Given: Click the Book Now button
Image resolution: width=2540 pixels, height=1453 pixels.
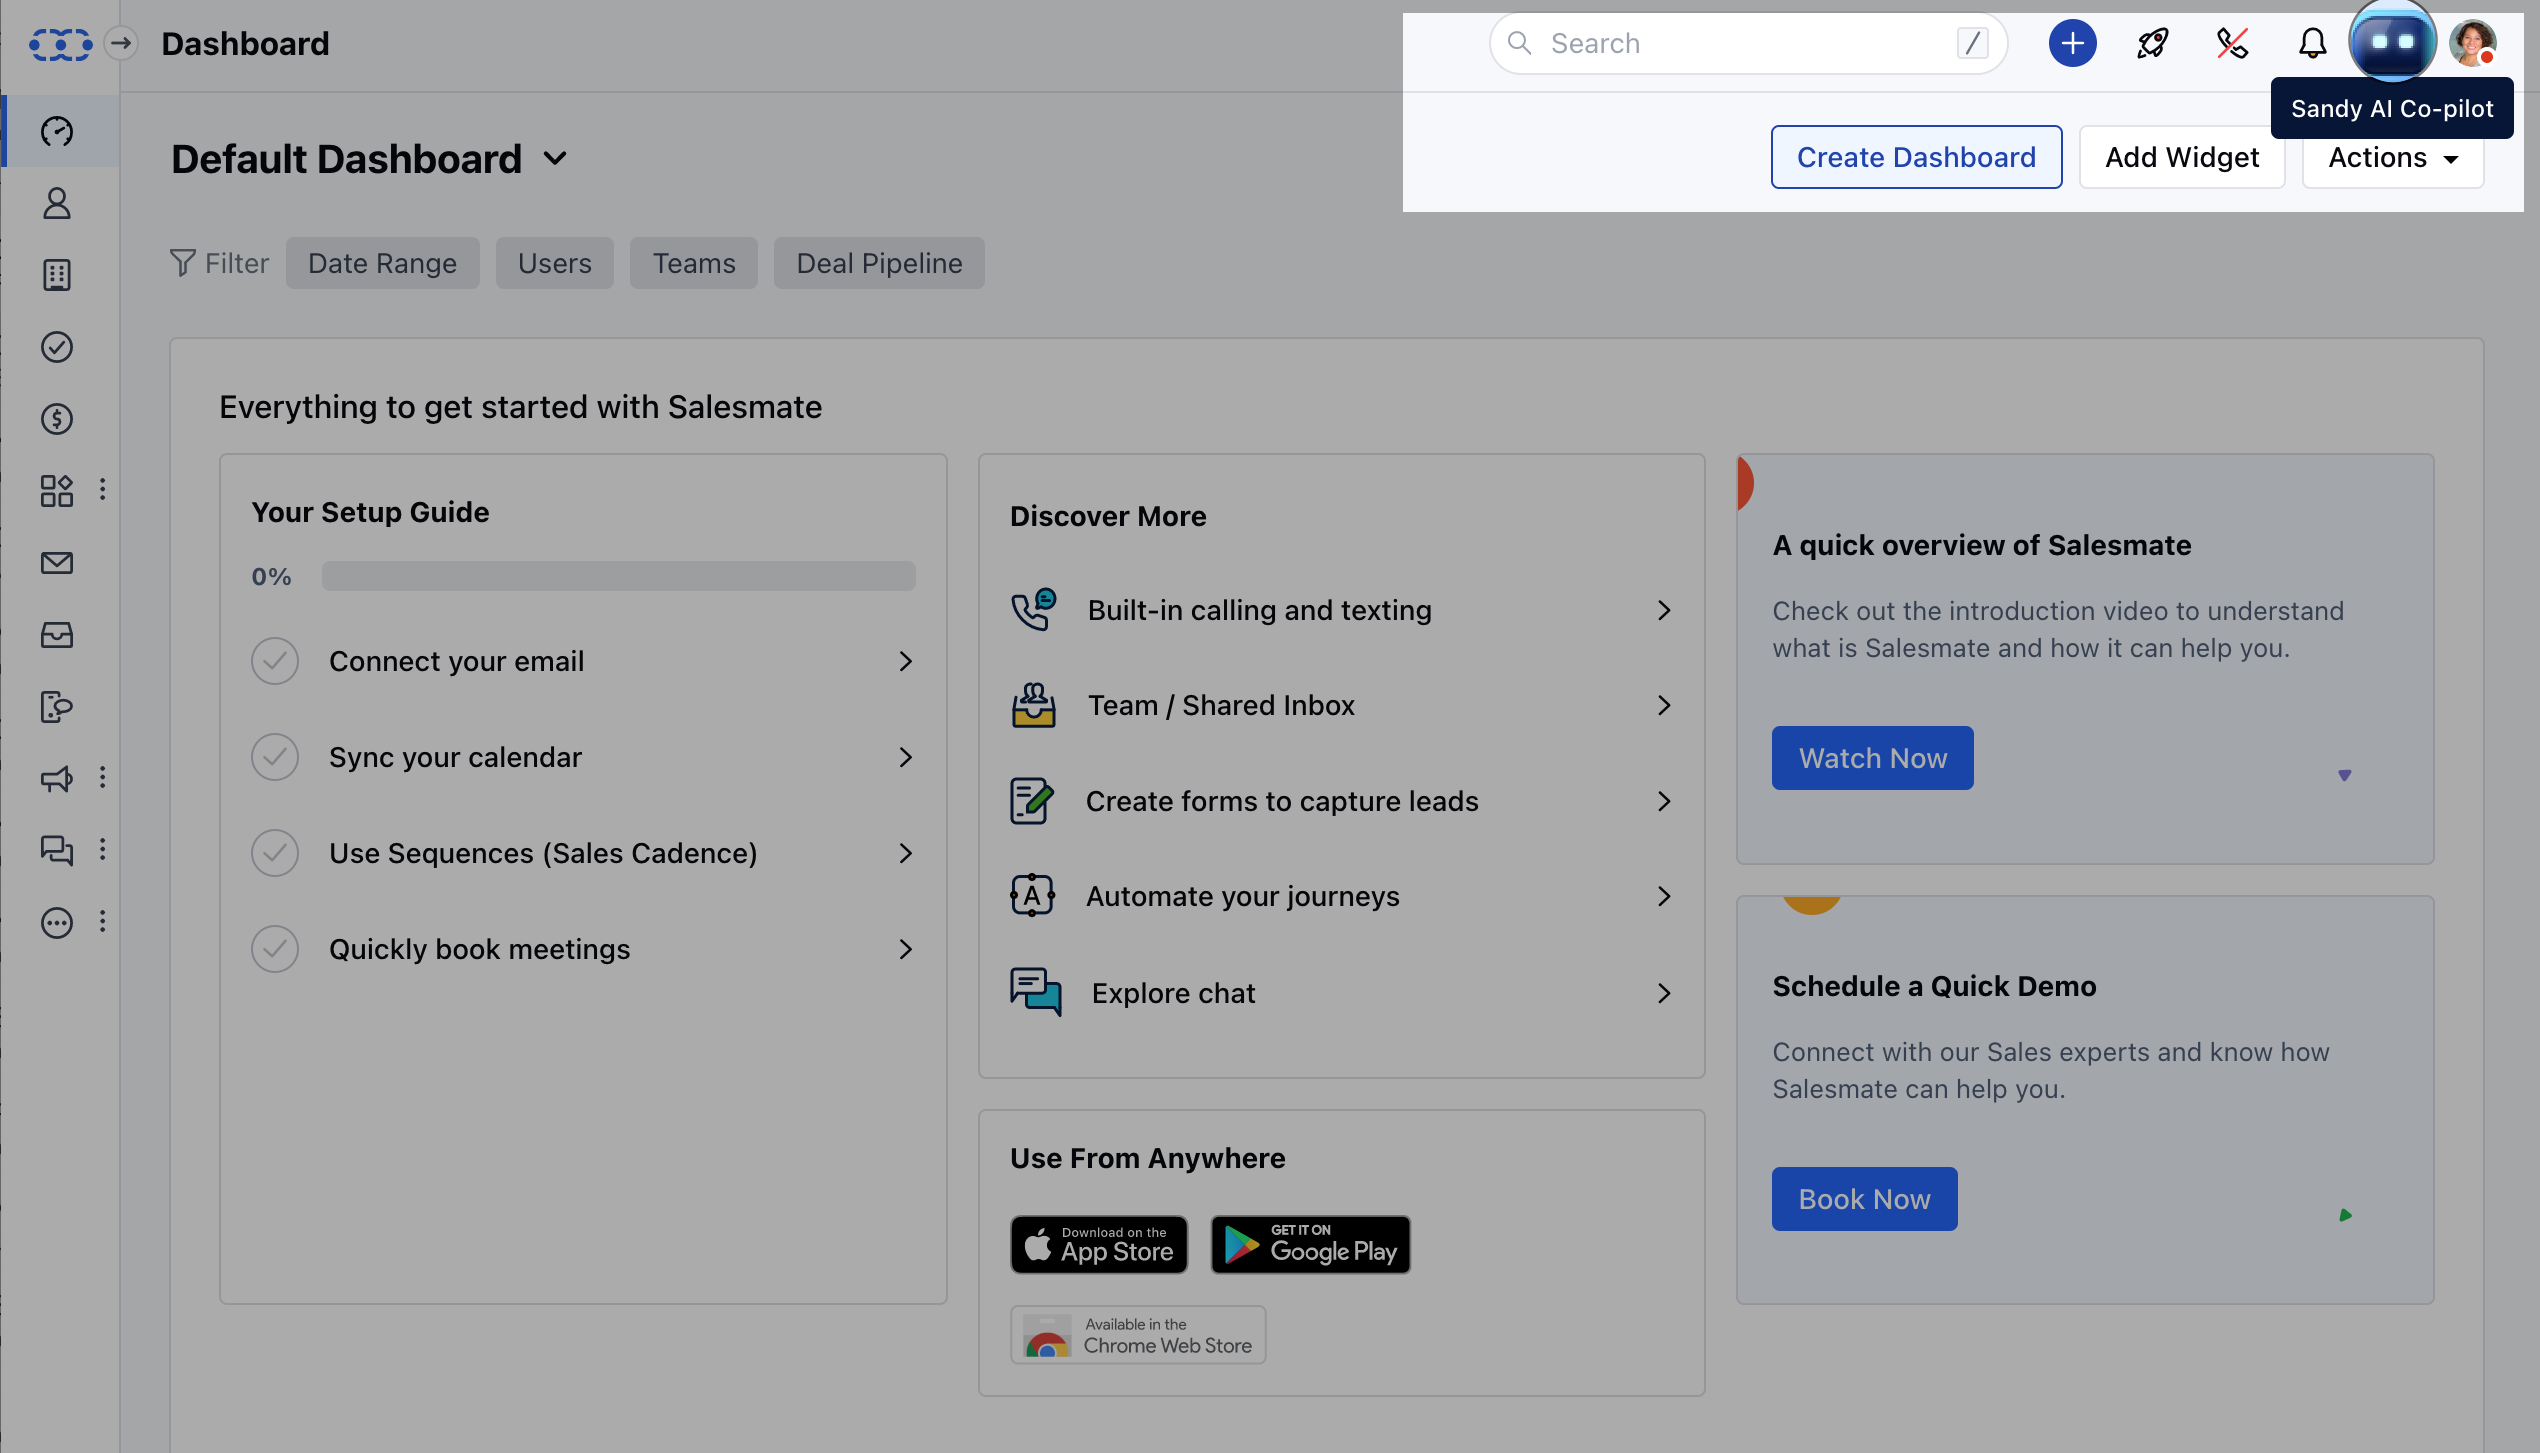Looking at the screenshot, I should pyautogui.click(x=1864, y=1199).
